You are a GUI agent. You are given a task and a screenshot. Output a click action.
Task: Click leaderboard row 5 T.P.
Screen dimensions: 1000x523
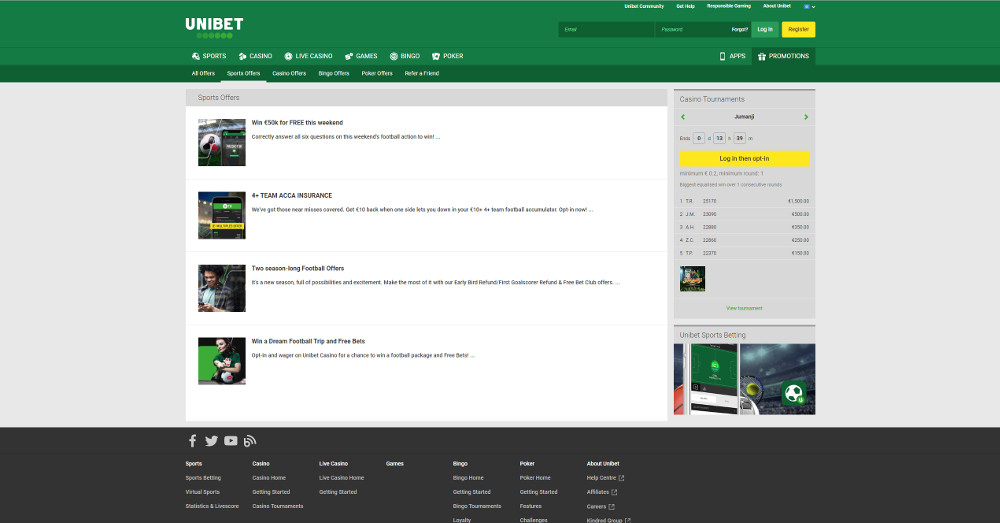(x=744, y=253)
